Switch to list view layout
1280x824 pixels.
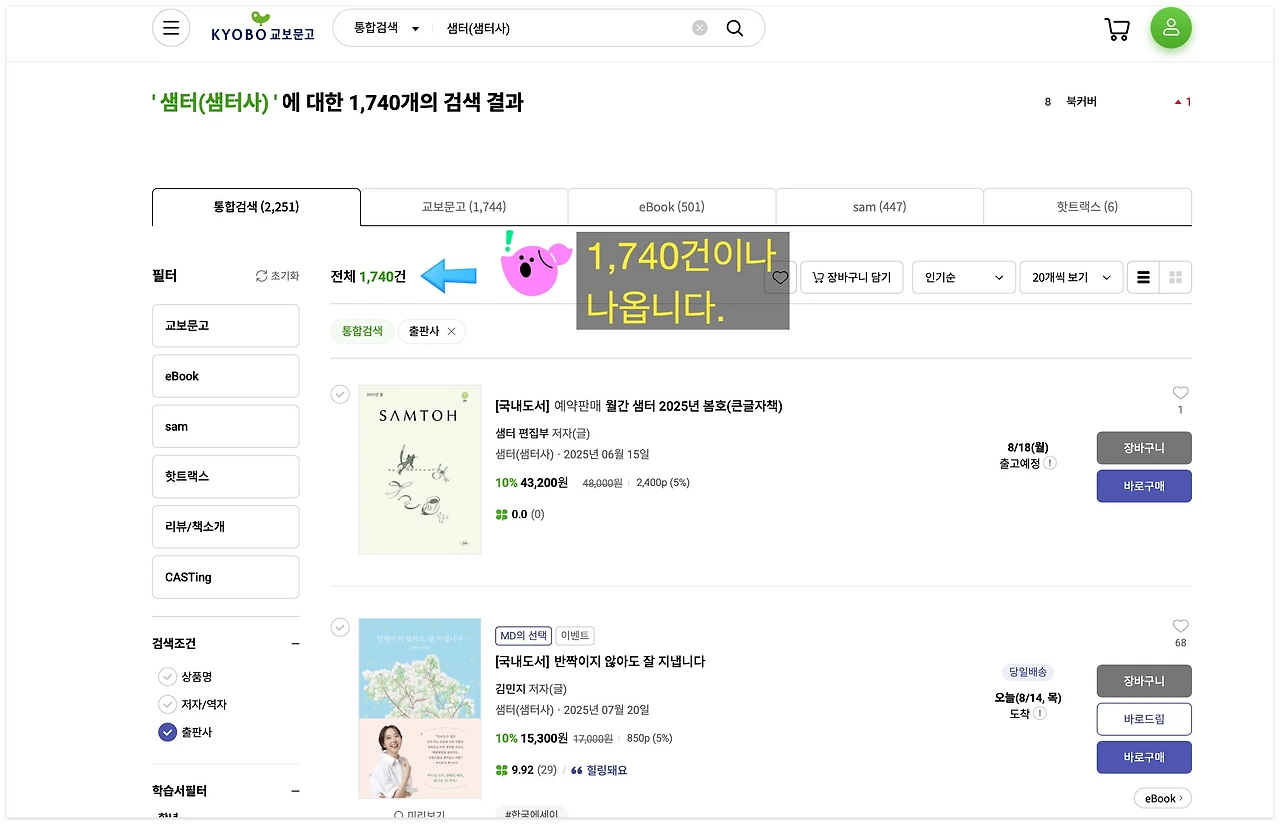coord(1143,278)
